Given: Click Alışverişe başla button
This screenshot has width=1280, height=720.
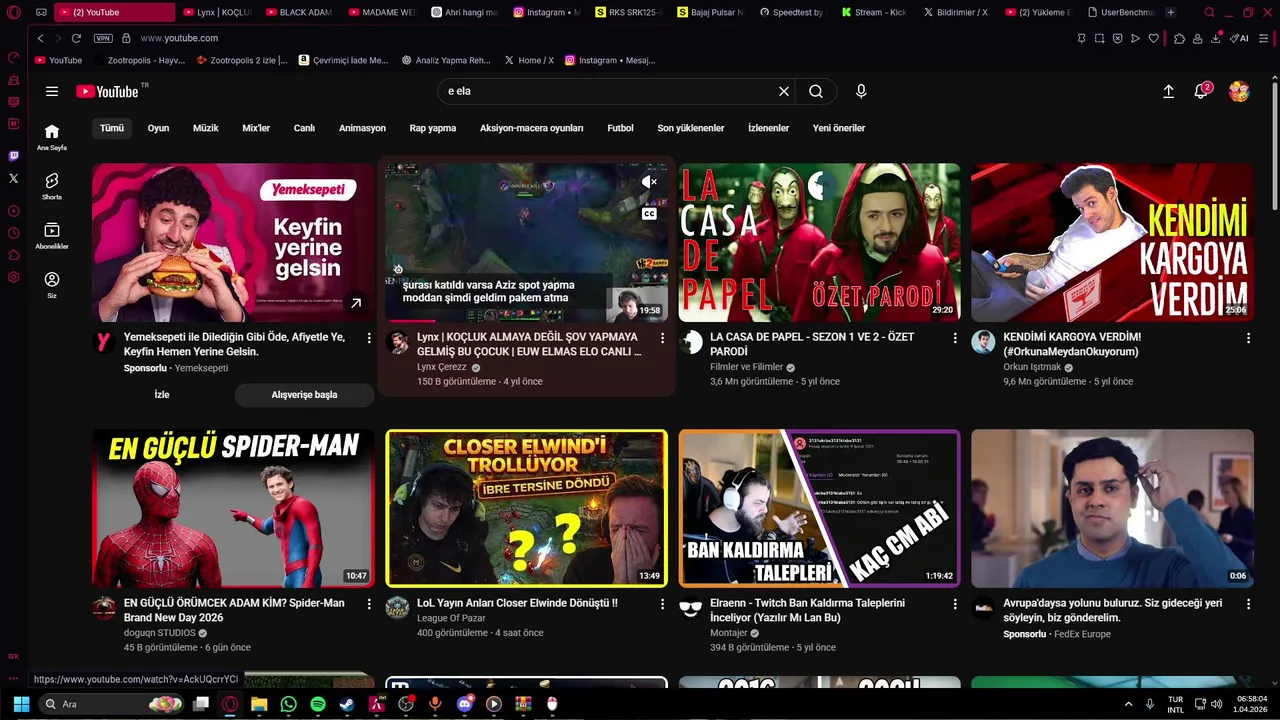Looking at the screenshot, I should pyautogui.click(x=304, y=395).
